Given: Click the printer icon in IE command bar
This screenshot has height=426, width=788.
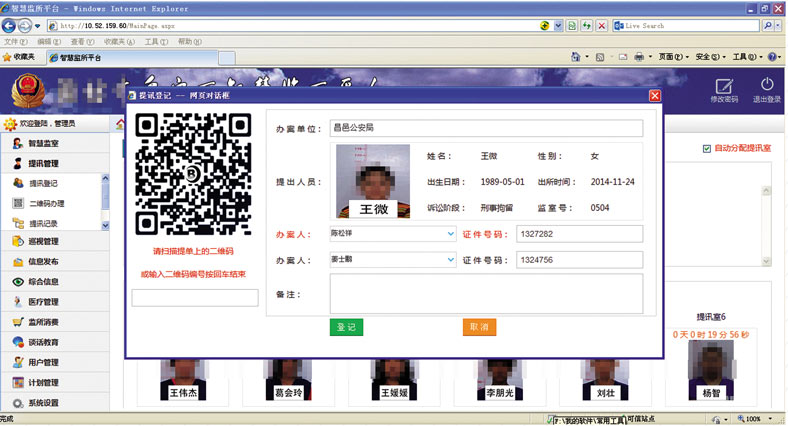Looking at the screenshot, I should click(x=639, y=57).
